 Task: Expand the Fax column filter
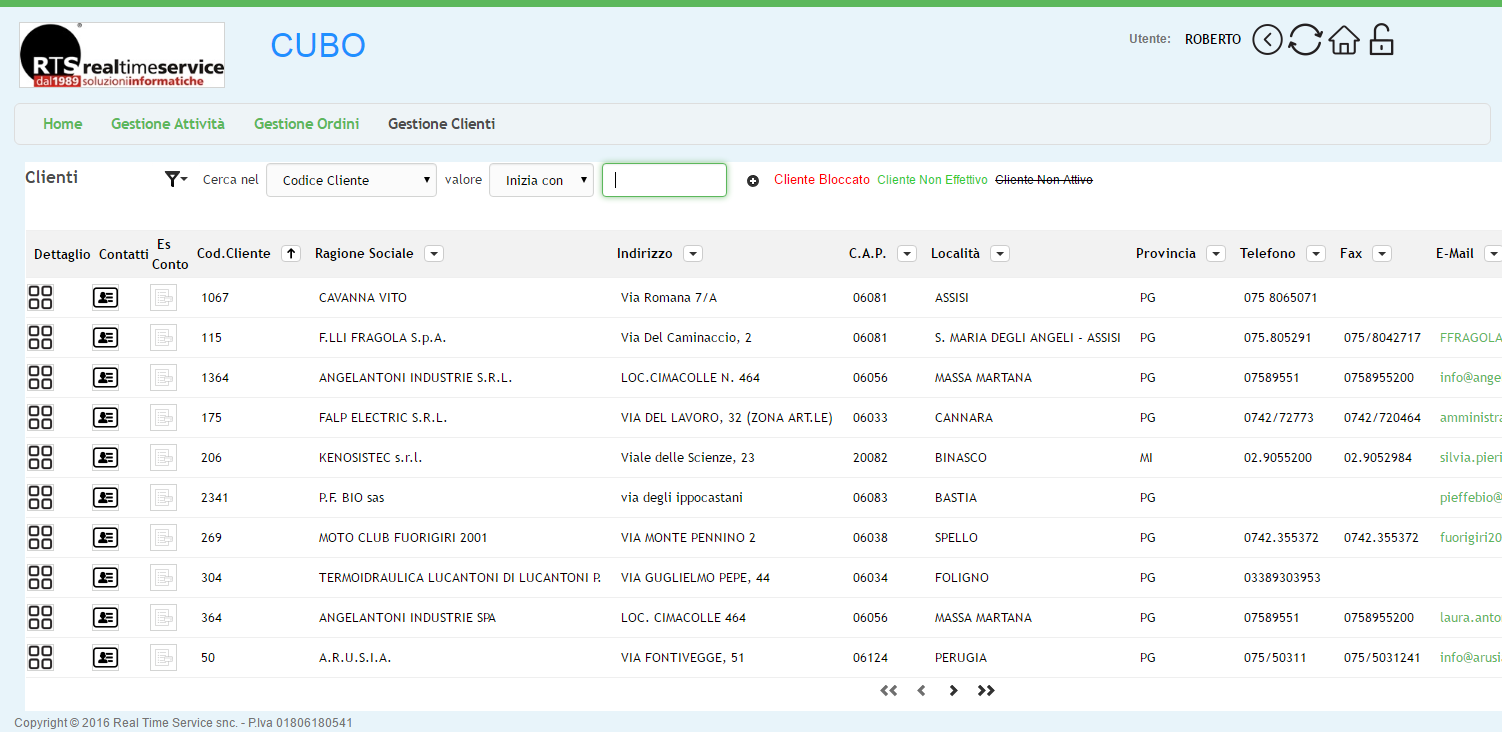(1382, 254)
